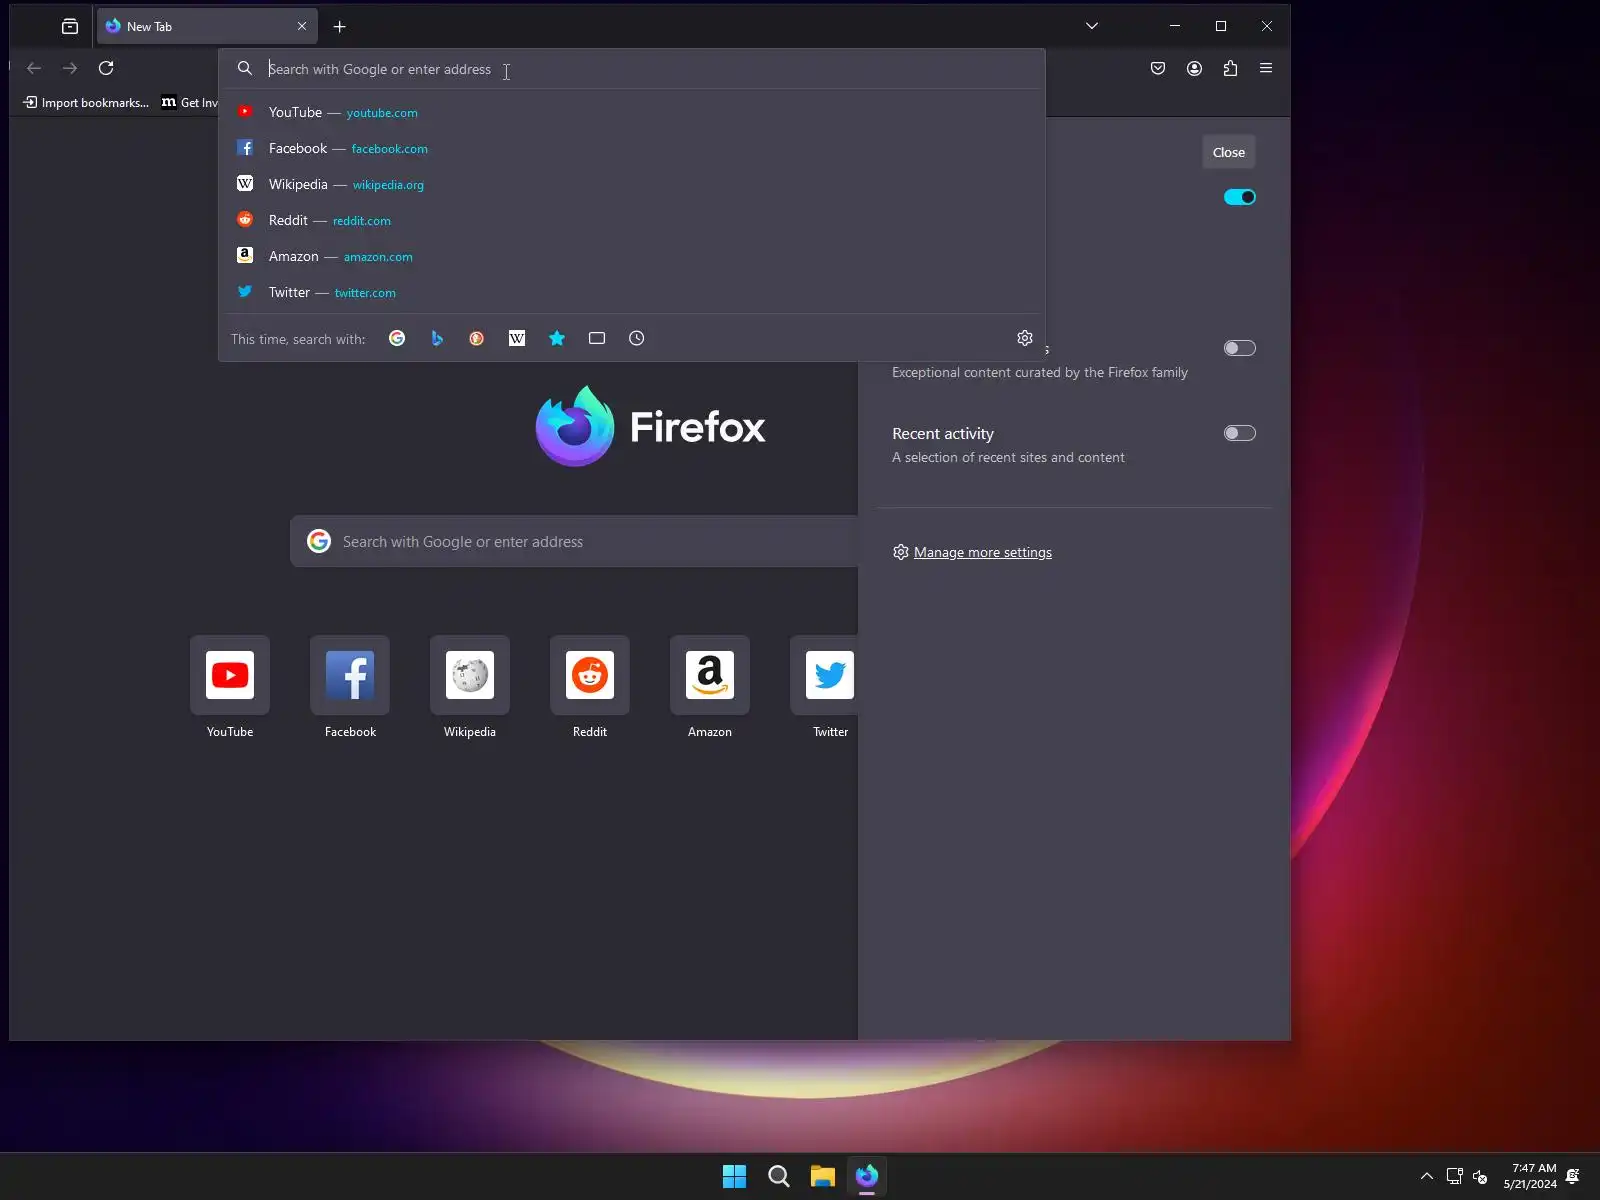Open the Save to Pocket button
This screenshot has height=1200, width=1600.
tap(1158, 68)
